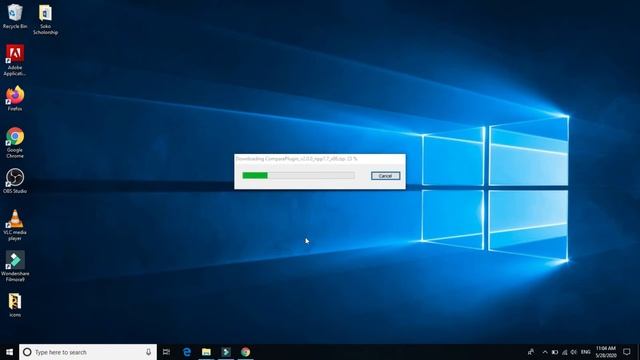The width and height of the screenshot is (640, 360).
Task: Cancel the plugin download
Action: (385, 176)
